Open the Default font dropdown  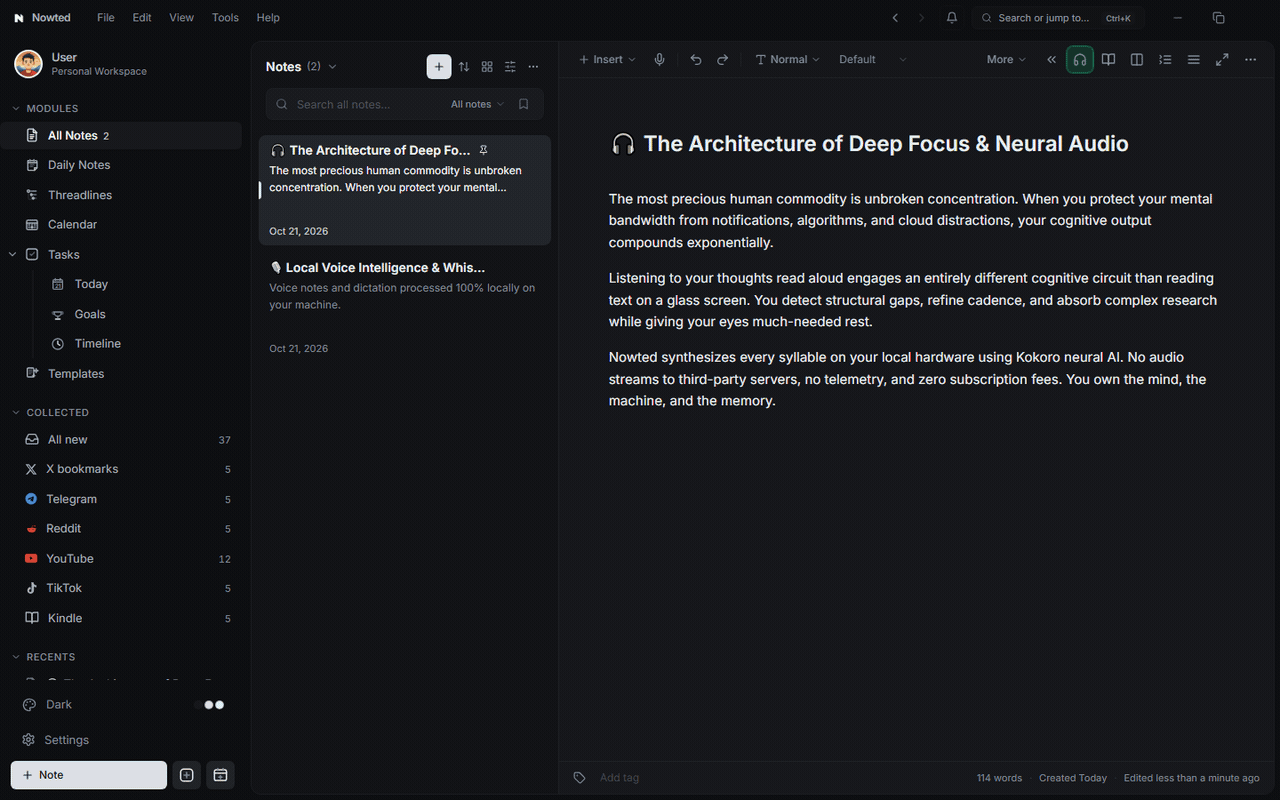coord(873,60)
